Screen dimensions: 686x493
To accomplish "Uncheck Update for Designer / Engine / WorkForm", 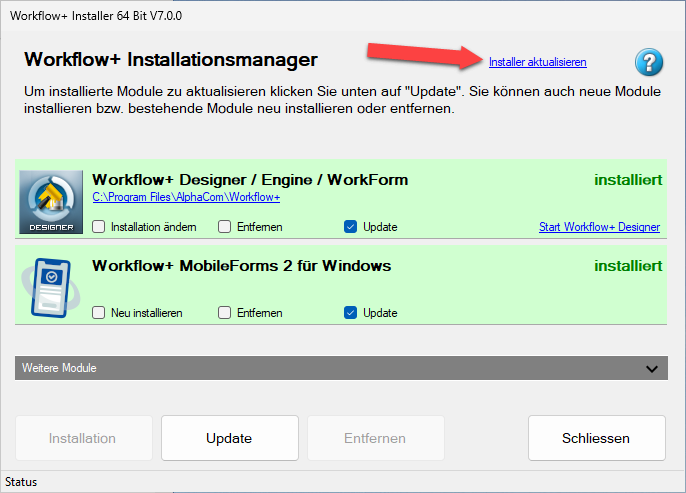I will pos(350,227).
